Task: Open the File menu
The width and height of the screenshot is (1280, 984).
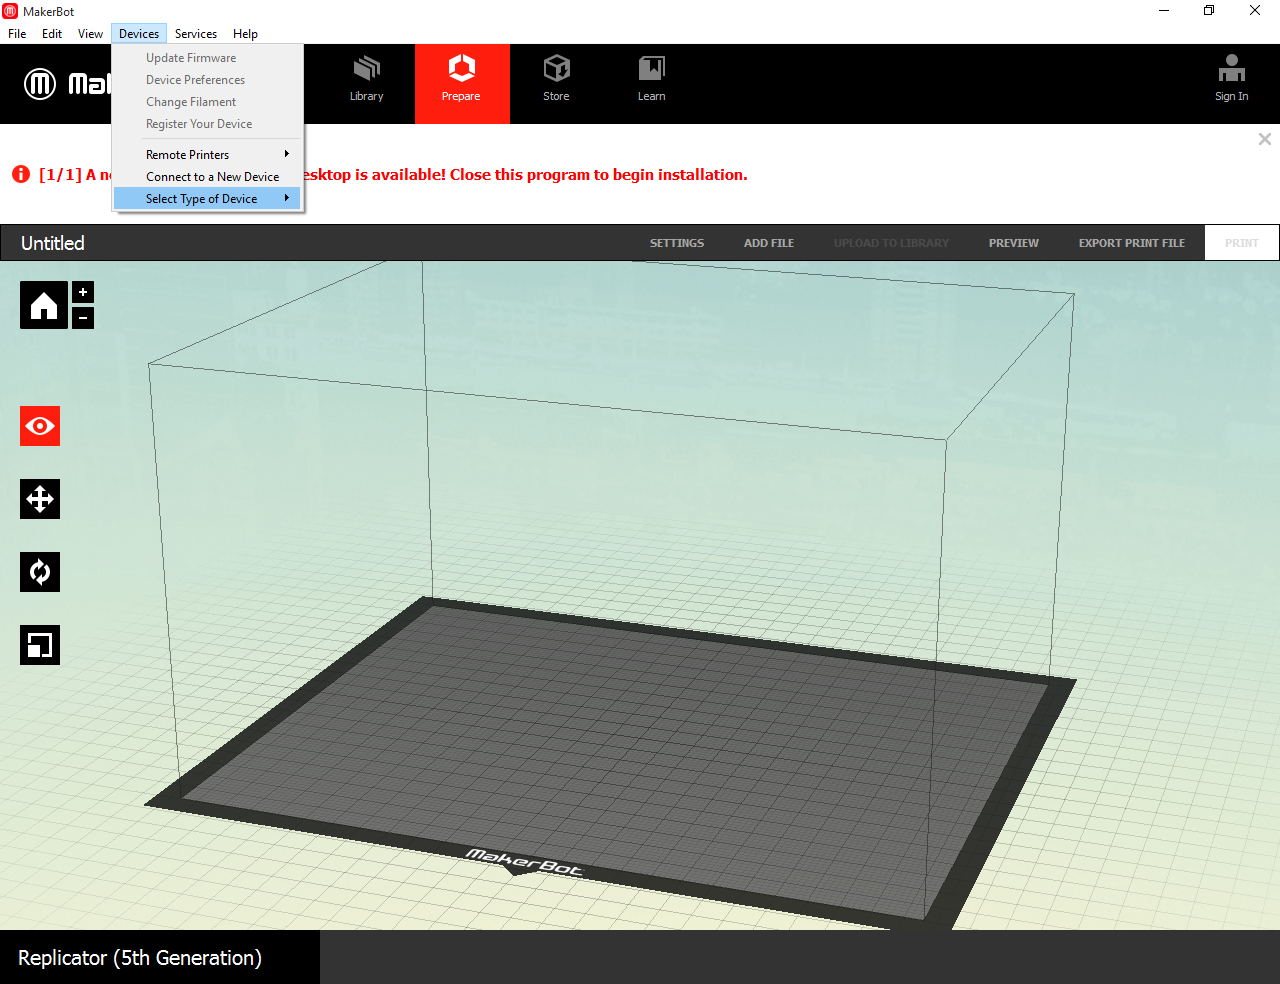Action: 17,33
